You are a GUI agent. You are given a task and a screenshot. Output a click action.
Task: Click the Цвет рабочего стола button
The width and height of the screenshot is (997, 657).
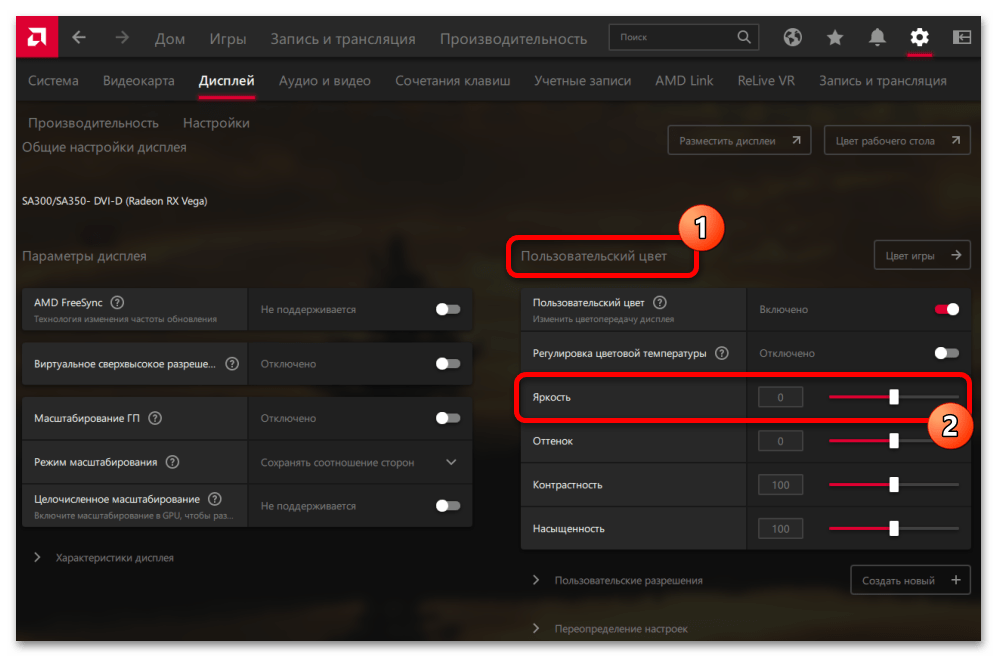pyautogui.click(x=896, y=141)
